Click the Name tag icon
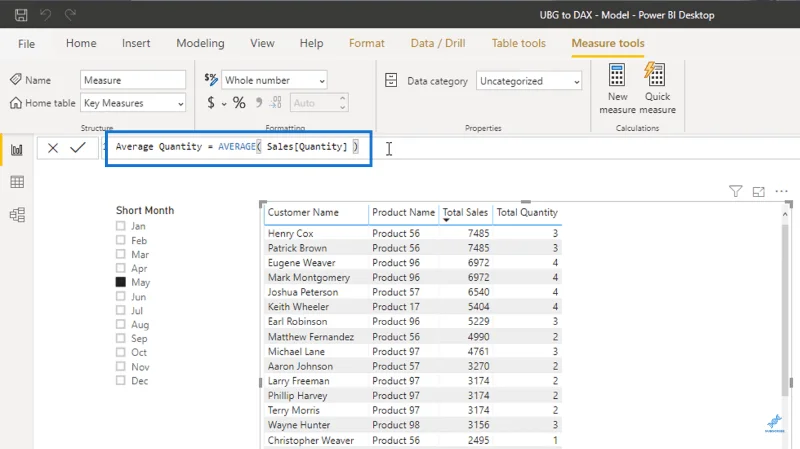This screenshot has height=449, width=800. point(16,80)
